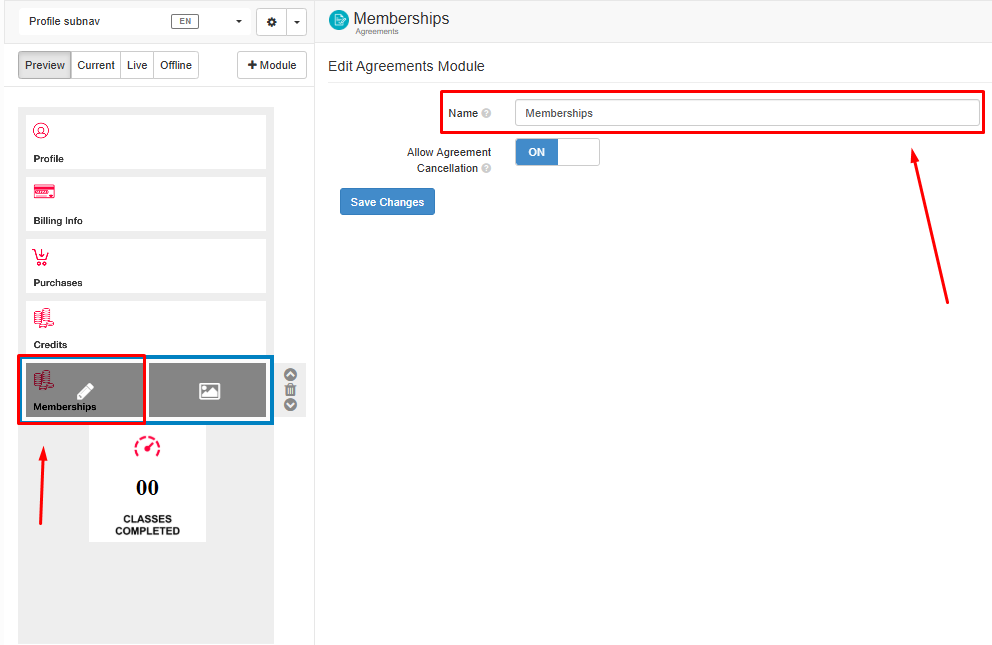Toggle the Allow Agreement Cancellation switch
Viewport: 992px width, 645px height.
tap(557, 152)
